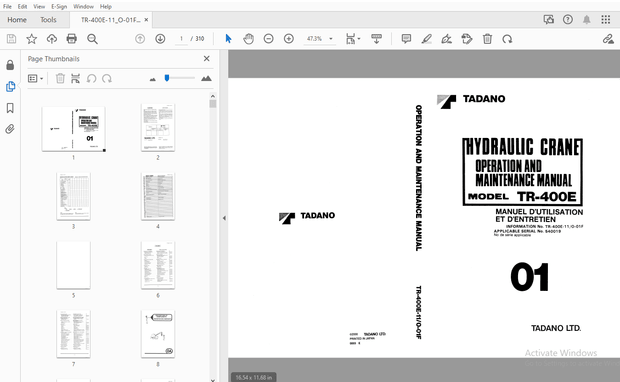The width and height of the screenshot is (620, 382).
Task: Select the TR-400E-11_O-01F document tab
Action: [x=110, y=20]
